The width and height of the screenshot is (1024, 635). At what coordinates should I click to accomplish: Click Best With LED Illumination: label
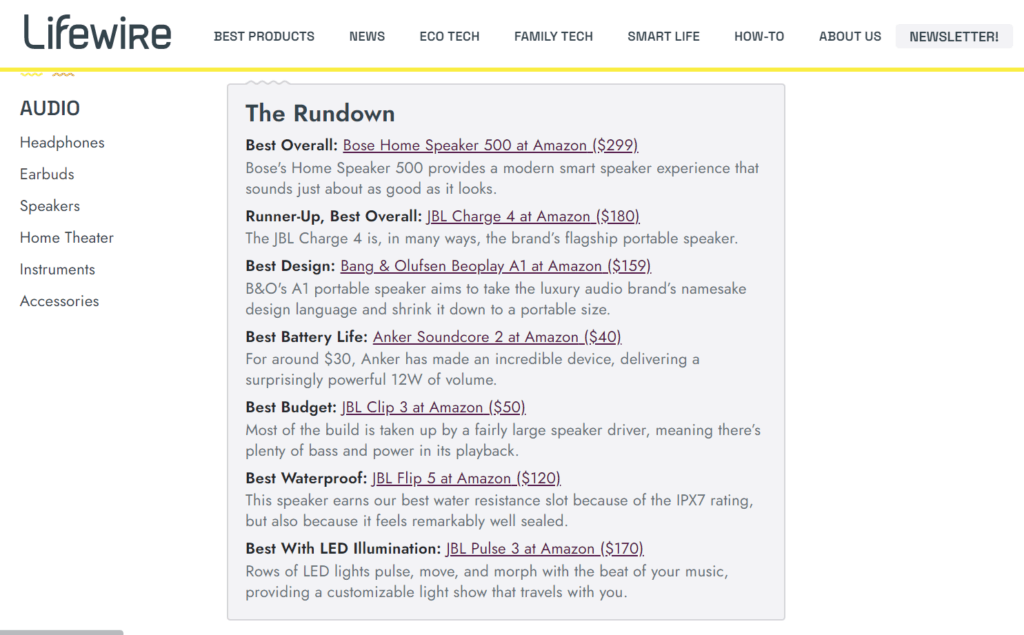click(344, 549)
